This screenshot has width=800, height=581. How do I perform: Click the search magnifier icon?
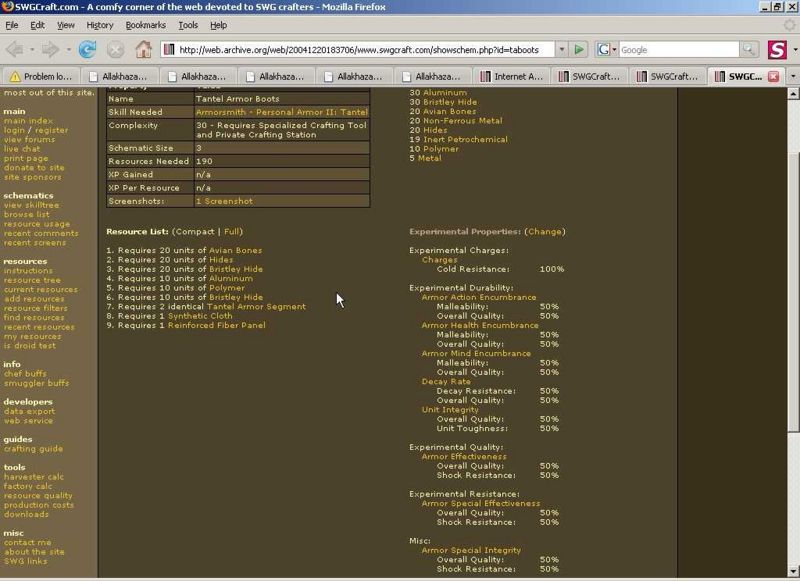pyautogui.click(x=749, y=49)
